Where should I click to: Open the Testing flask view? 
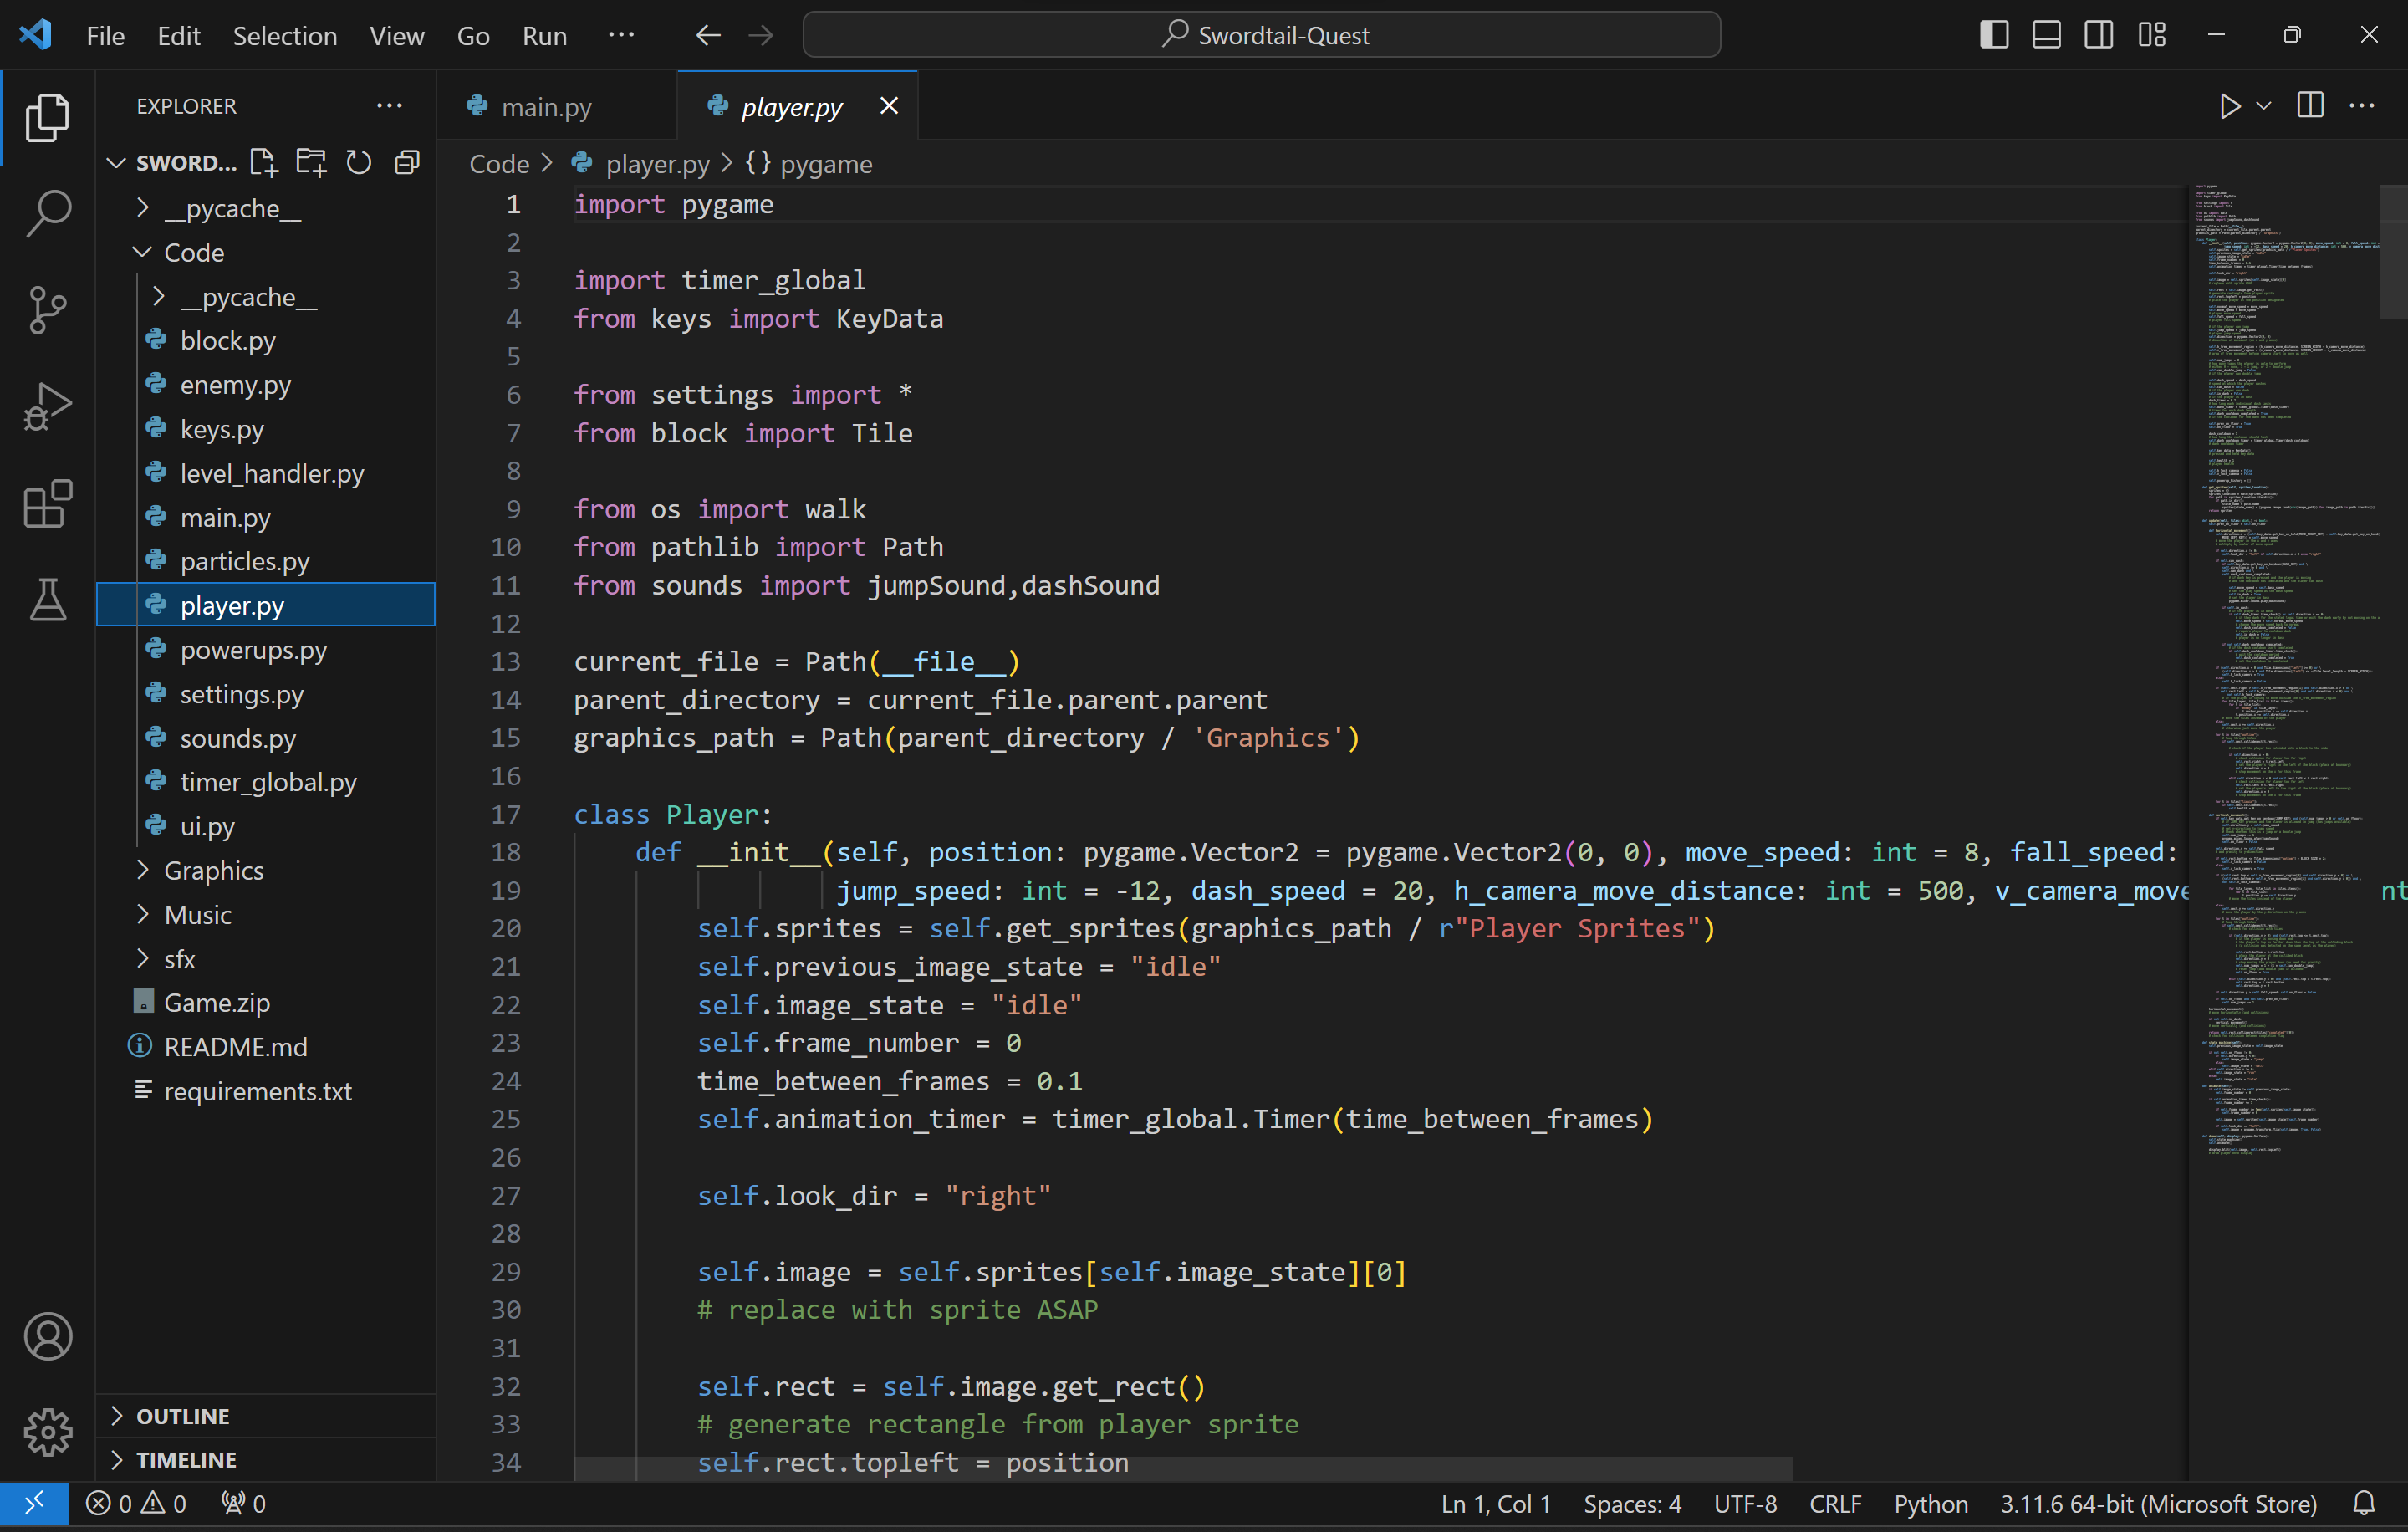[x=47, y=600]
